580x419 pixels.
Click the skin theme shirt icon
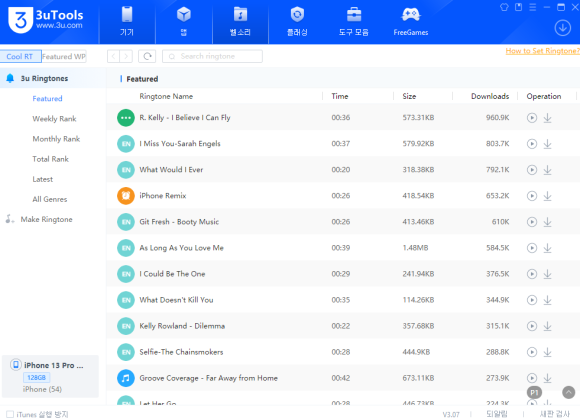[504, 7]
